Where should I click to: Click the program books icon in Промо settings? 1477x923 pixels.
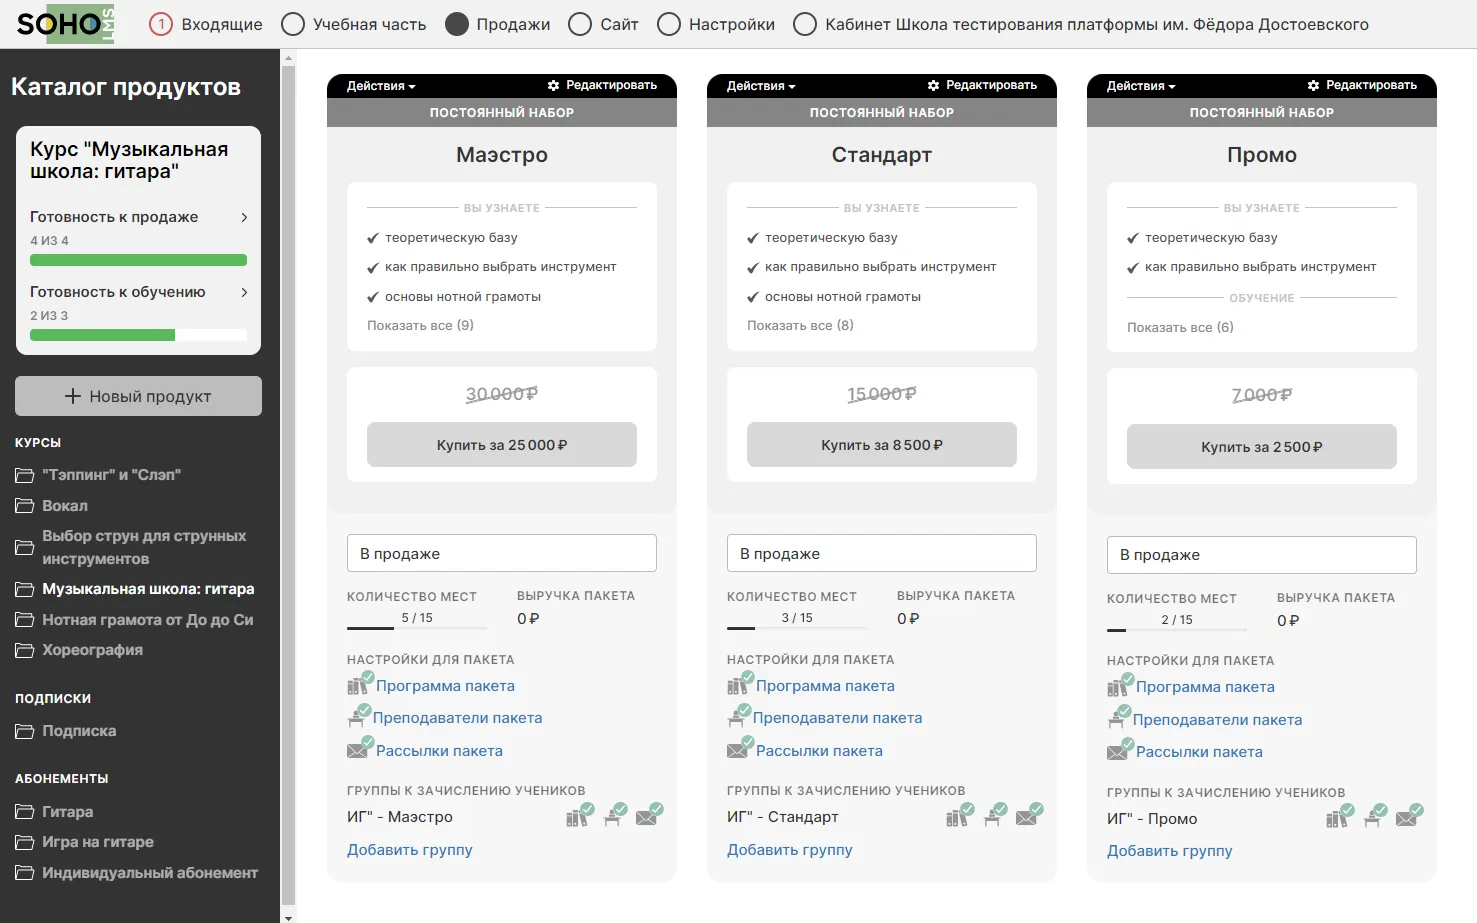[1118, 686]
